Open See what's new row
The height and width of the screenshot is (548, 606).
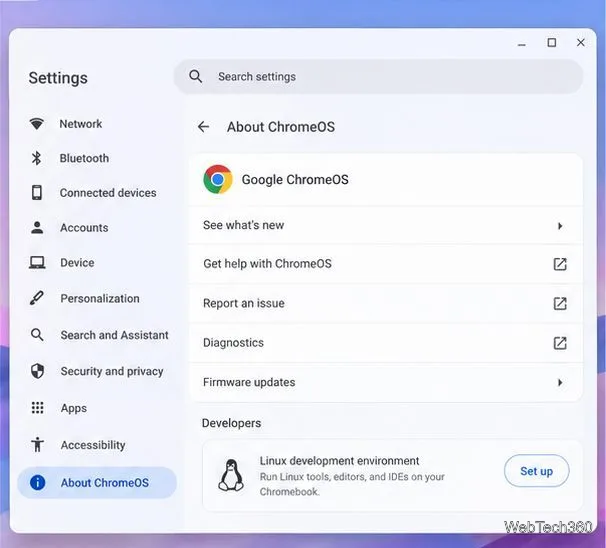[385, 225]
